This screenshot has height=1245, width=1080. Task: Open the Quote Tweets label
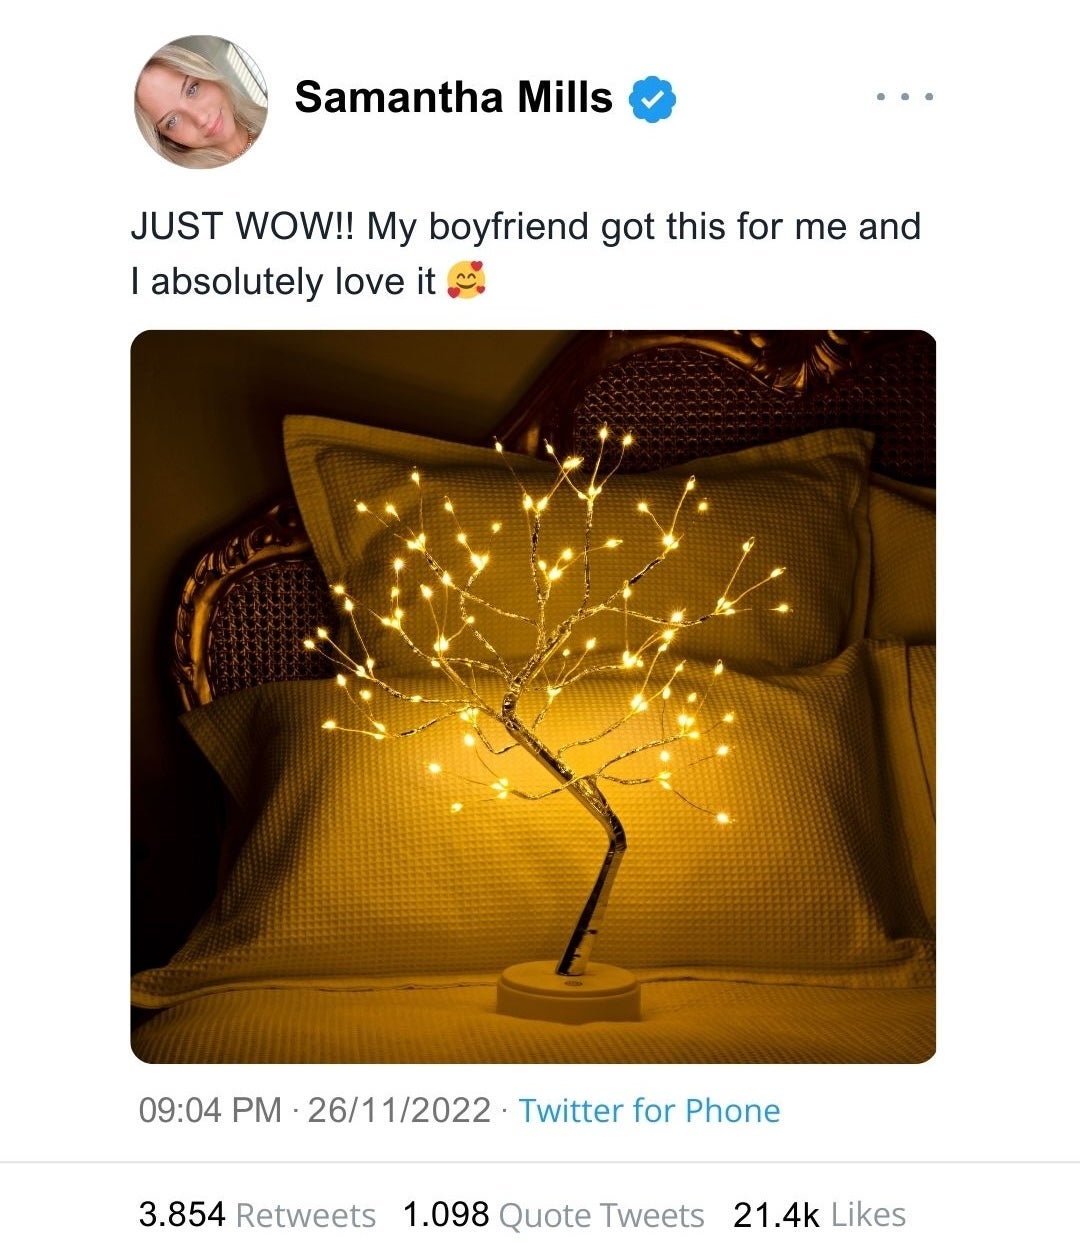click(x=601, y=1215)
